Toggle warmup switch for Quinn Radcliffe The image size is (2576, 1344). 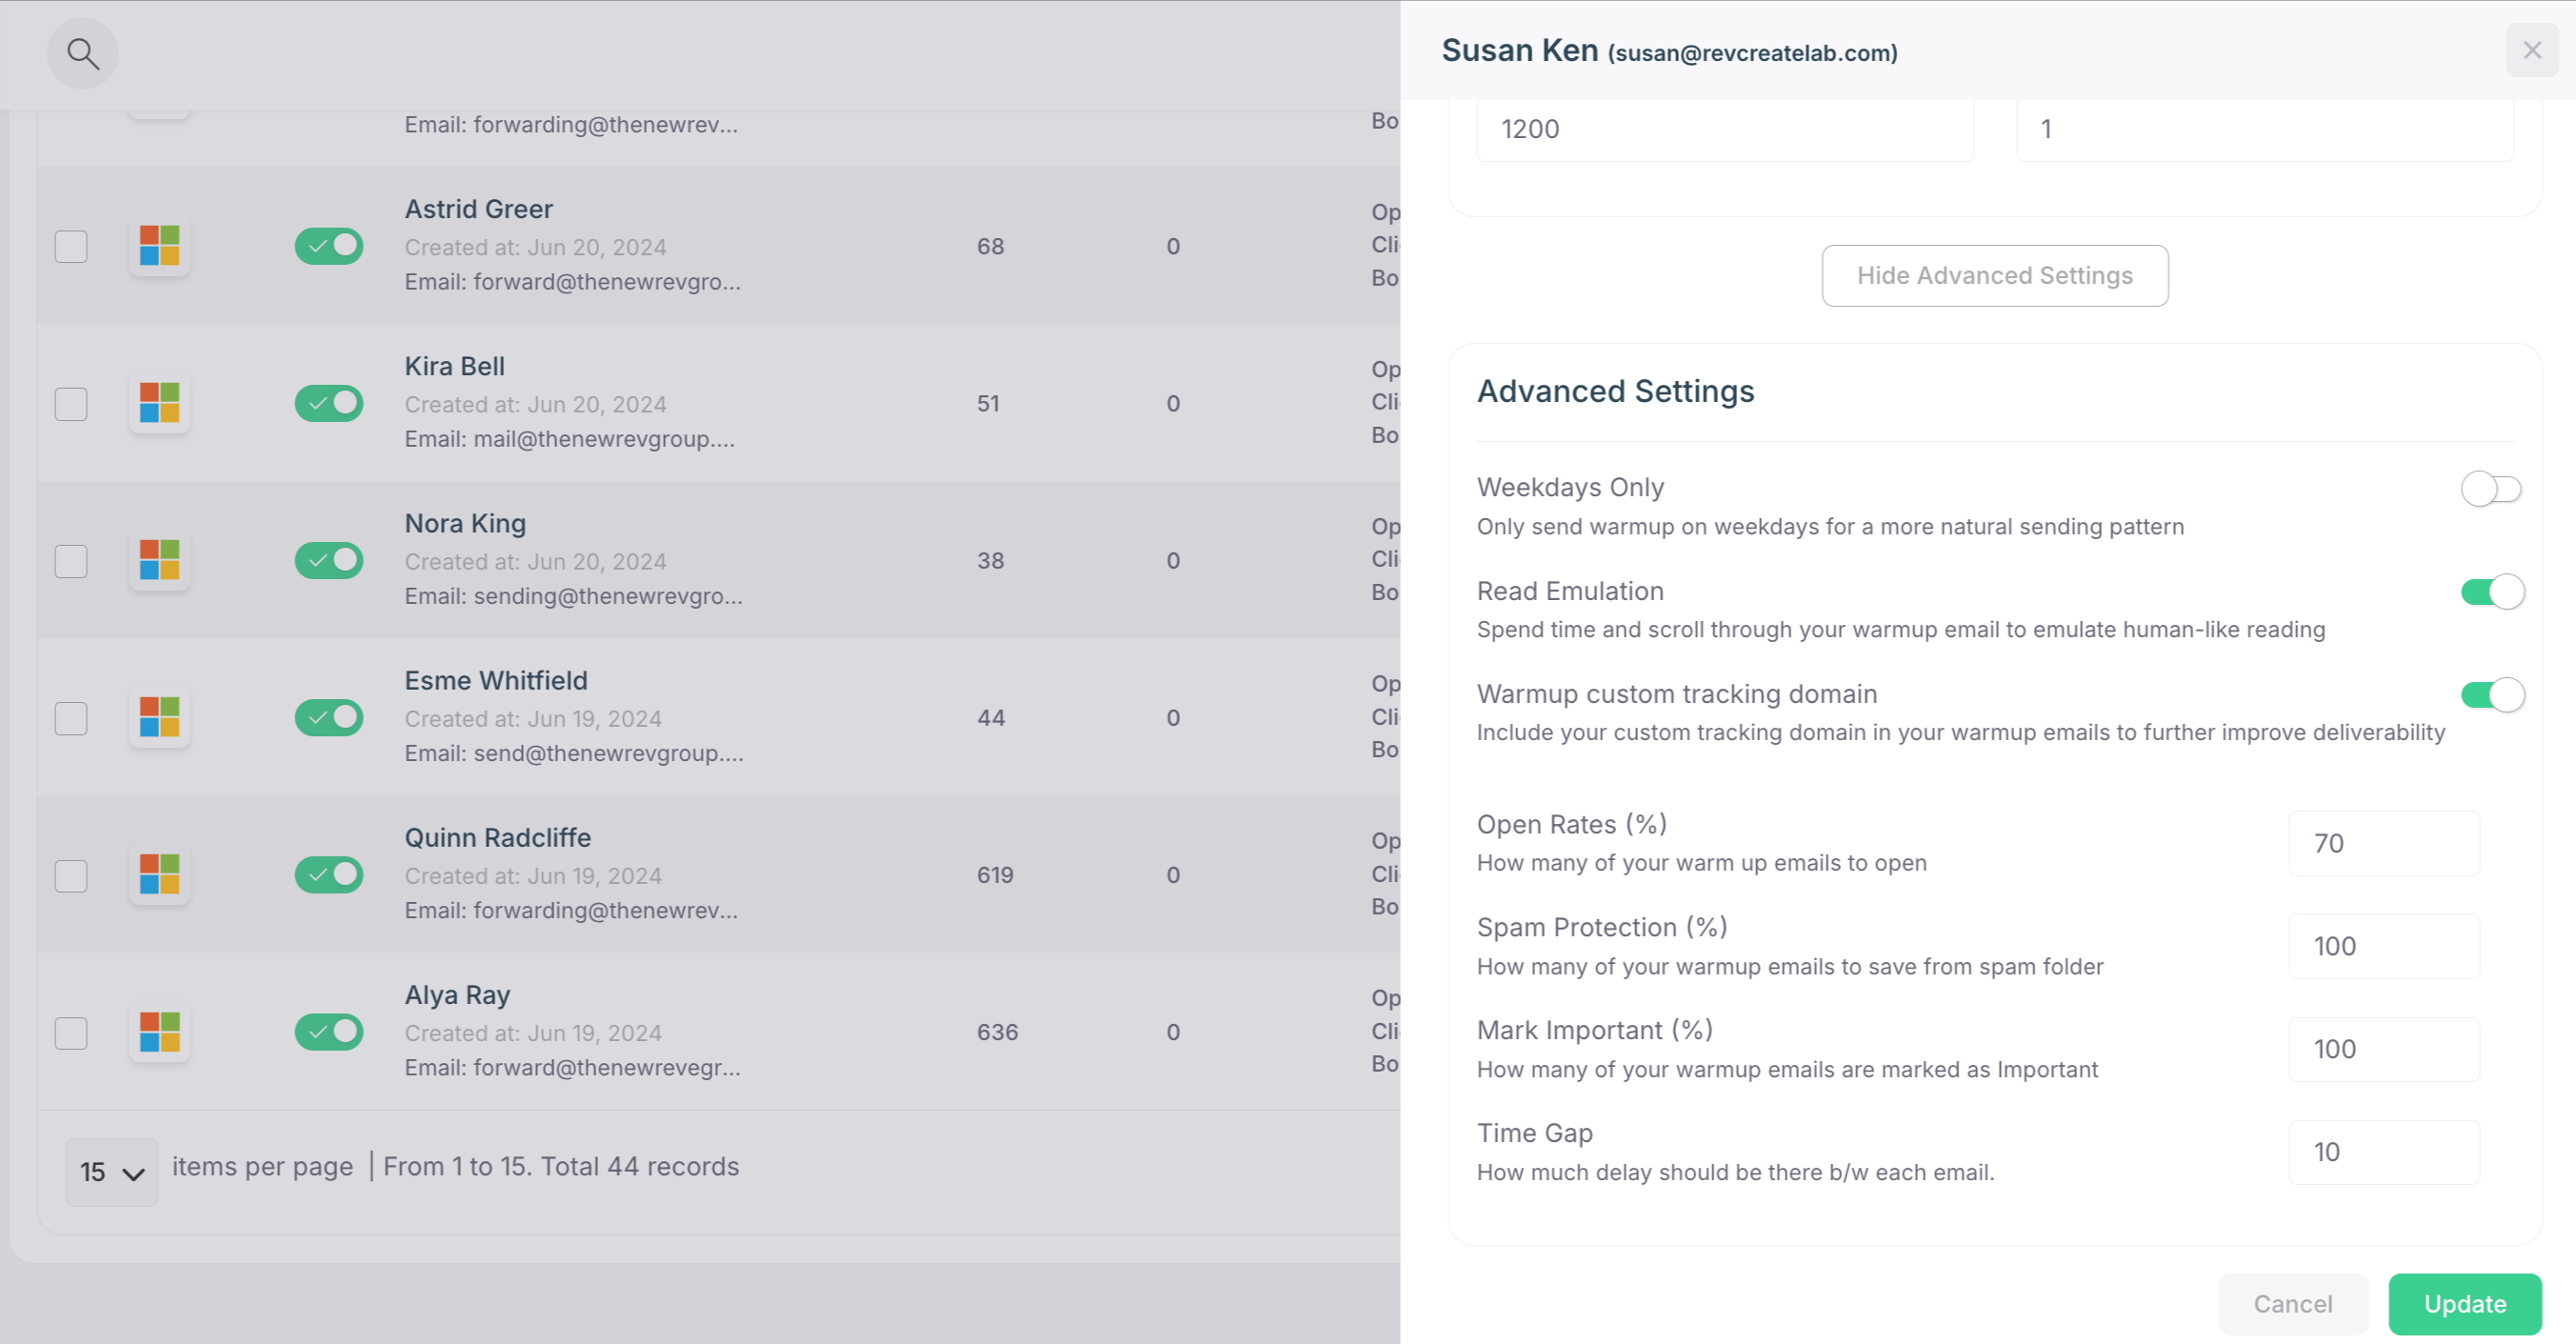[x=328, y=875]
